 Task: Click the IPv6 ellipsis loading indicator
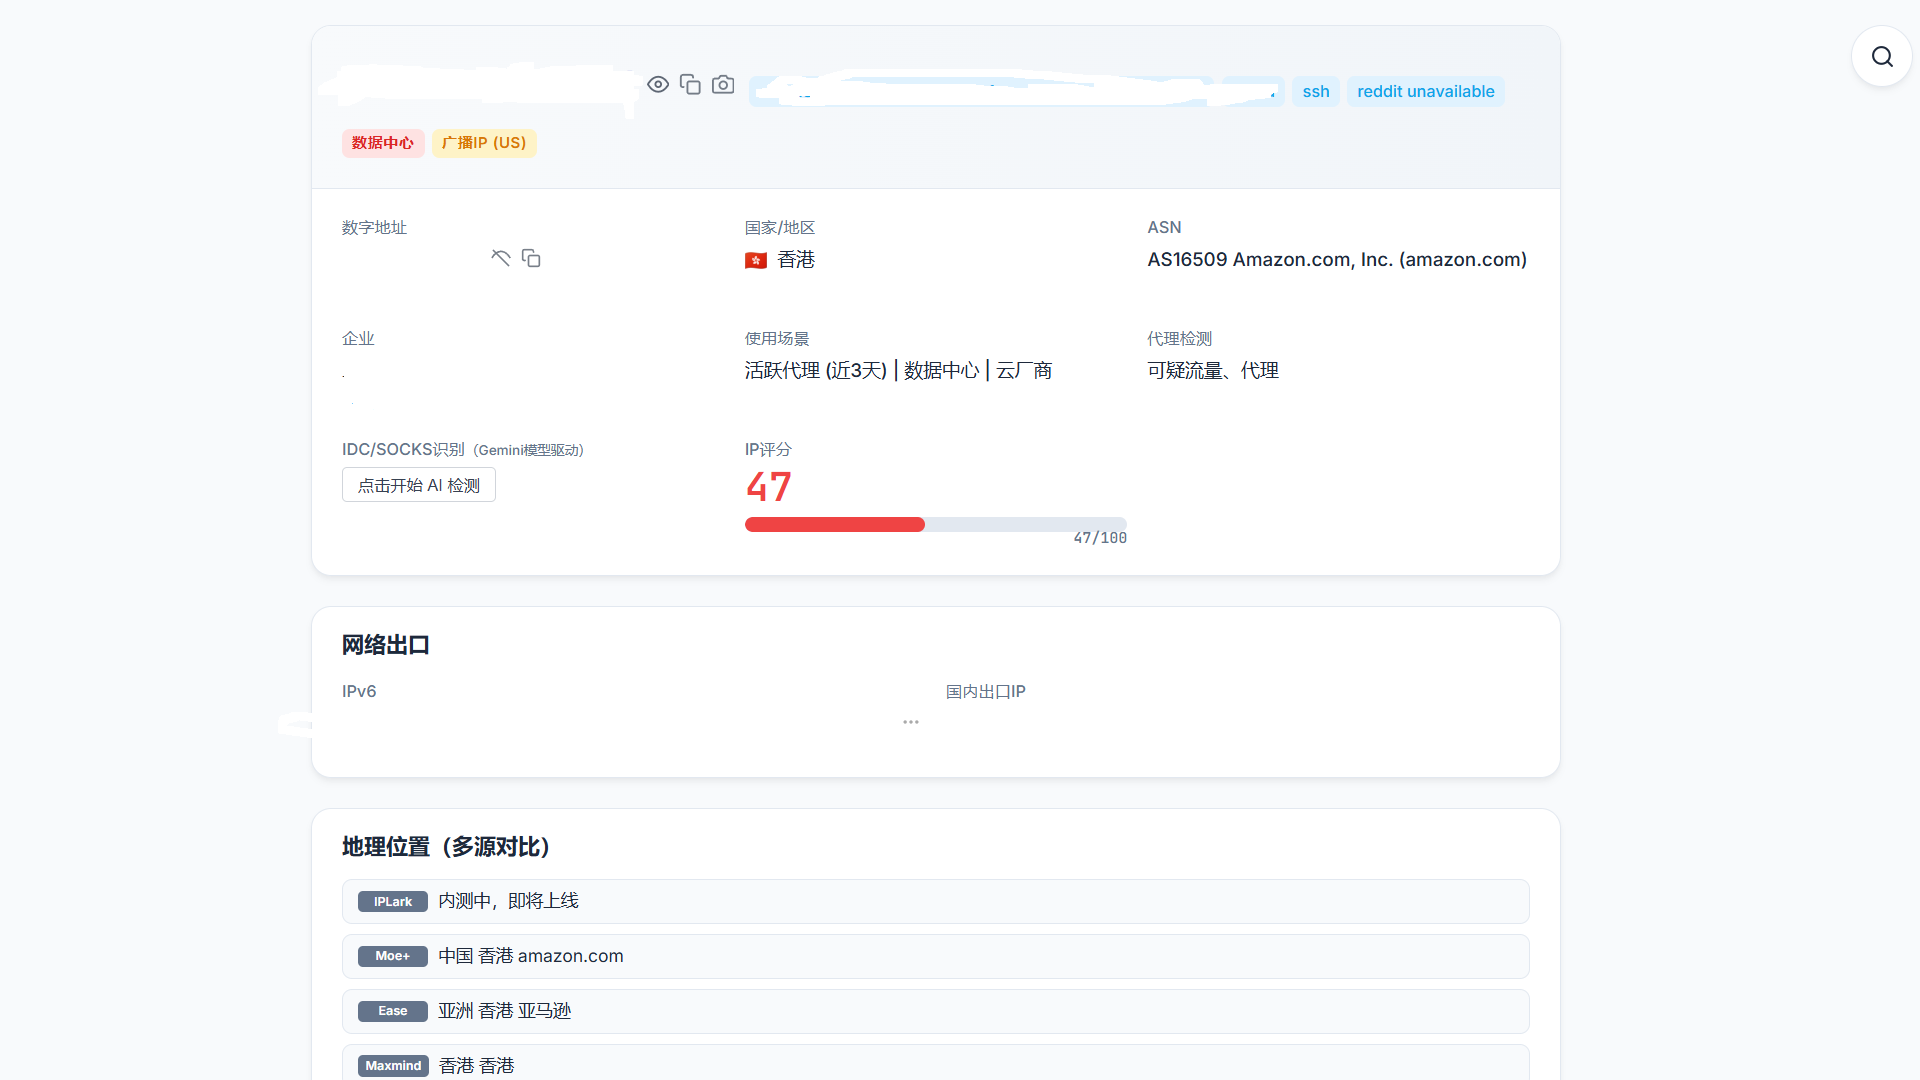911,722
